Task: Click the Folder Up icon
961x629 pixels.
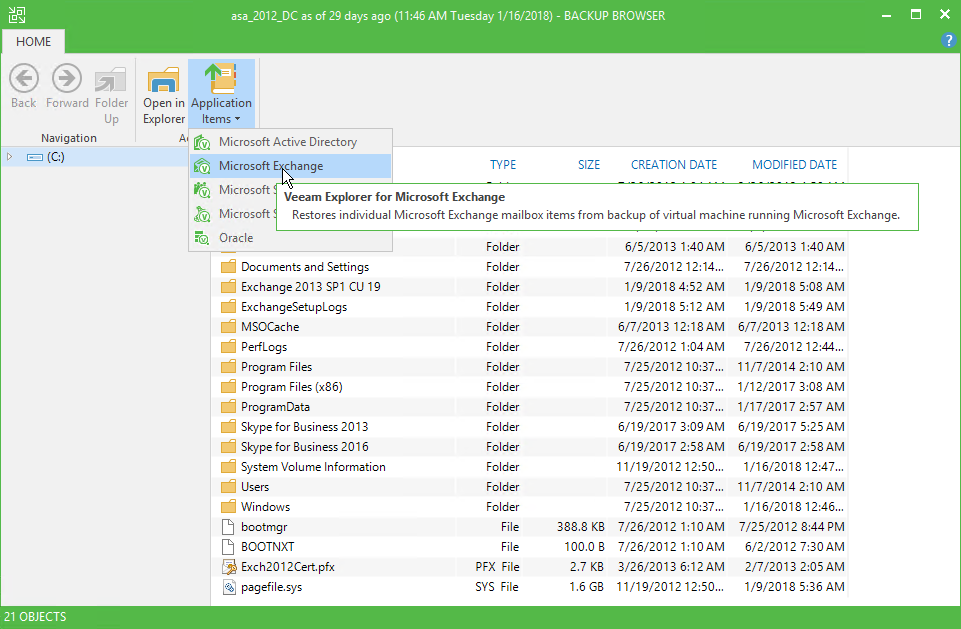Action: (110, 80)
